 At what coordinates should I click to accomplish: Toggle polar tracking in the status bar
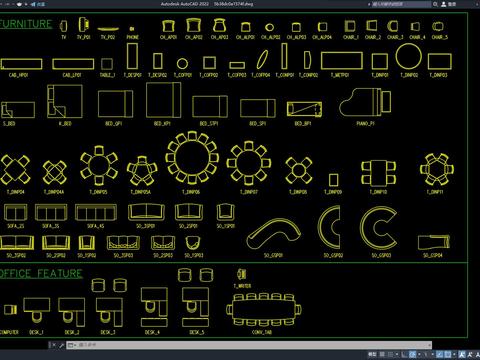[x=412, y=354]
